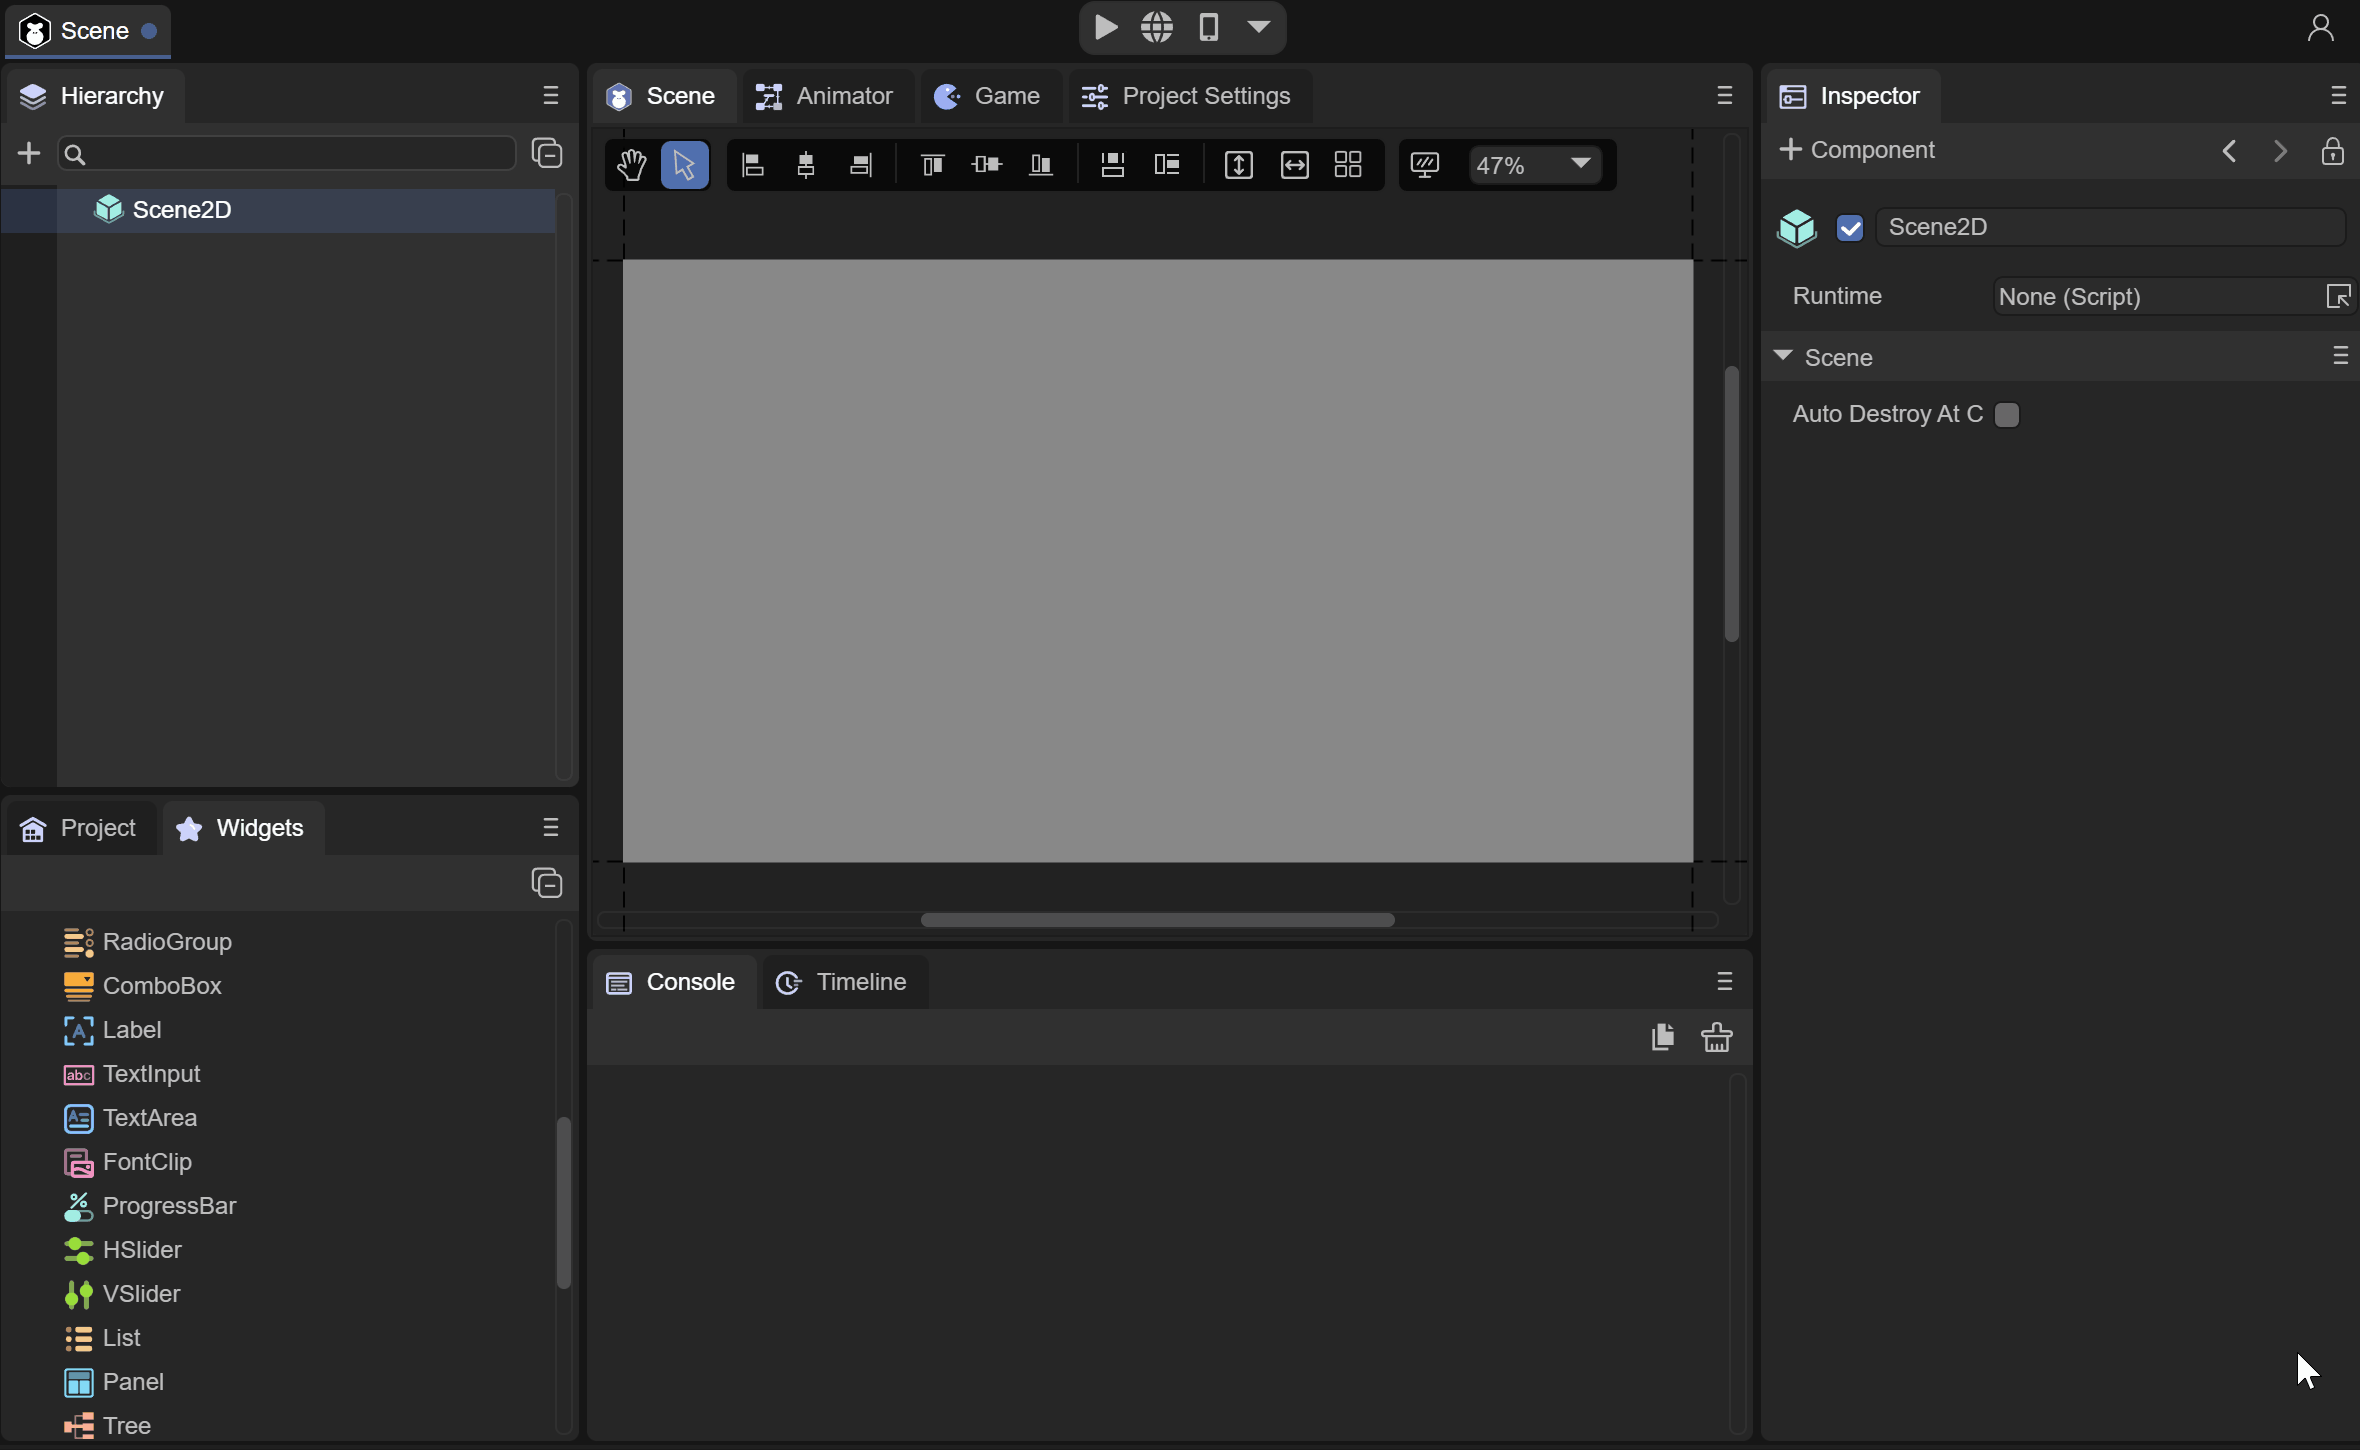Select the ProgressBar widget
This screenshot has width=2360, height=1450.
coord(169,1206)
